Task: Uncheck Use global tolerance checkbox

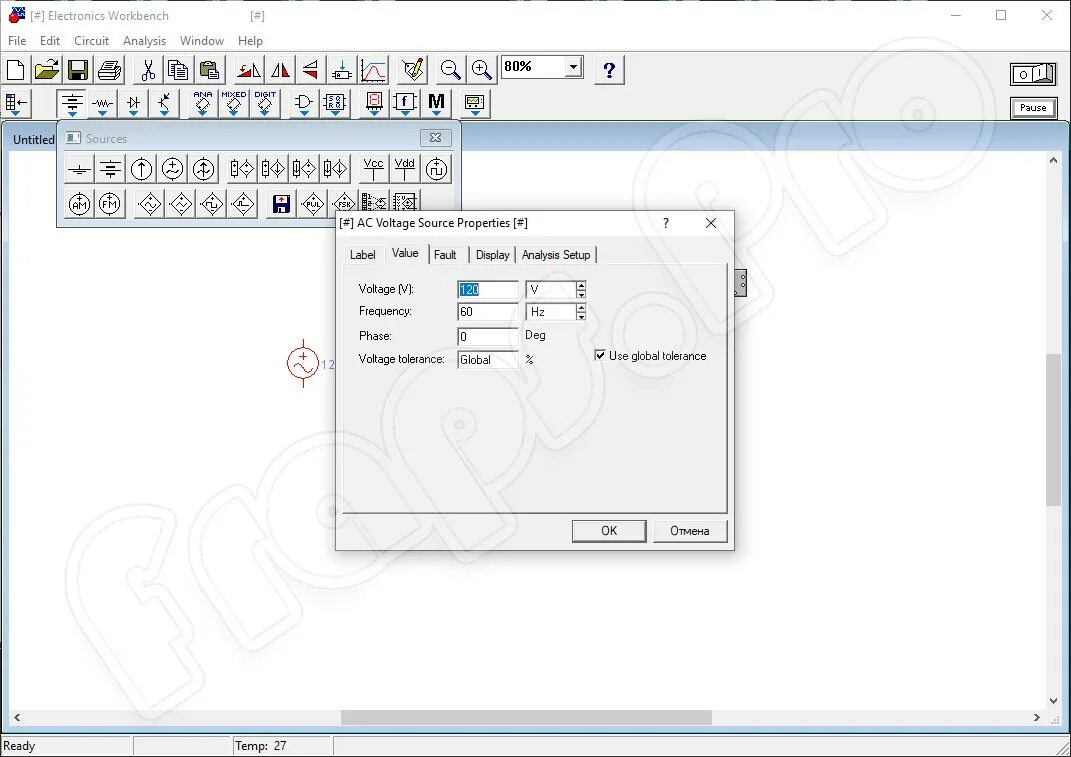Action: point(600,355)
